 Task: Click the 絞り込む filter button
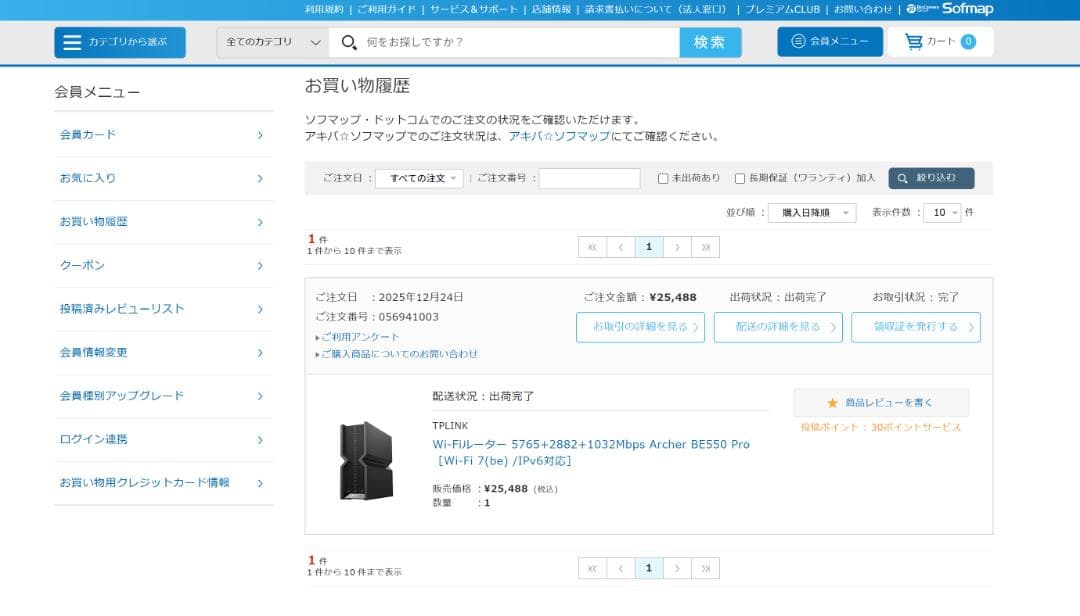pos(931,178)
